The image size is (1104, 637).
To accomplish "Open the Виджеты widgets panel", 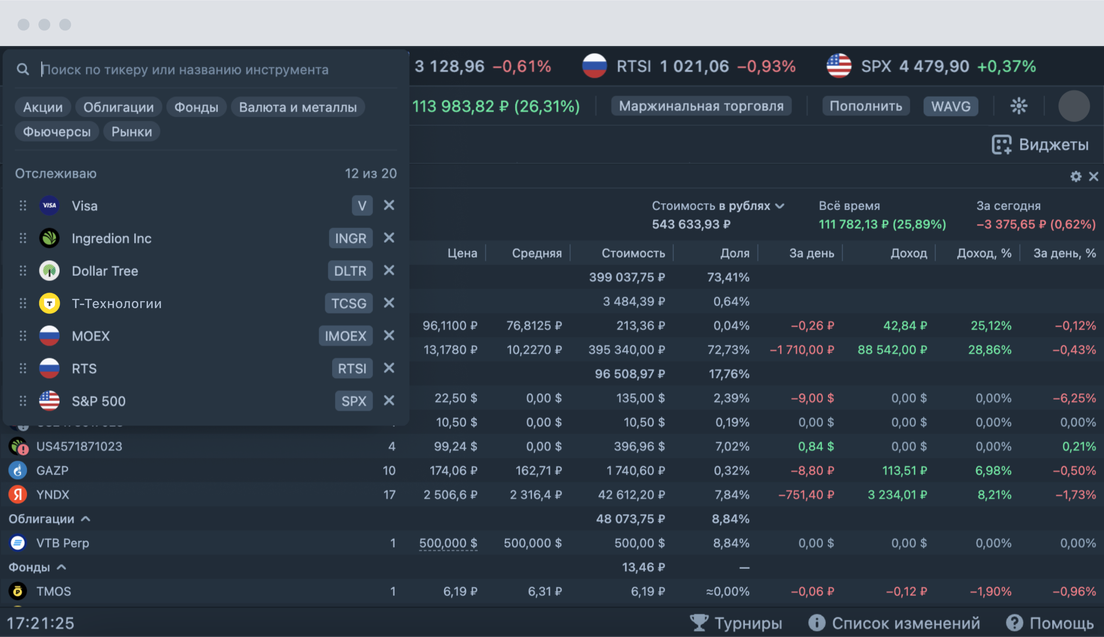I will (x=1040, y=144).
